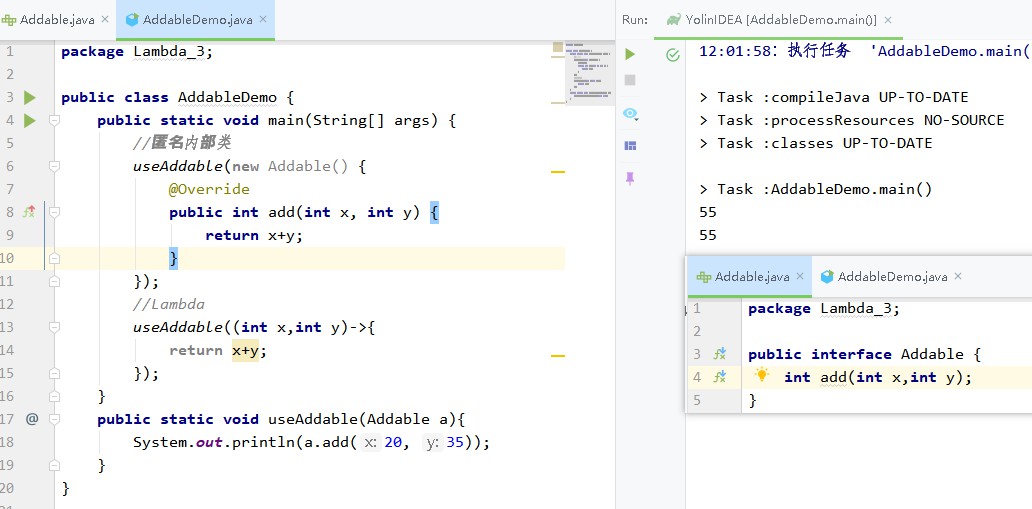Close Addable.java tab in the floating editor

(800, 276)
